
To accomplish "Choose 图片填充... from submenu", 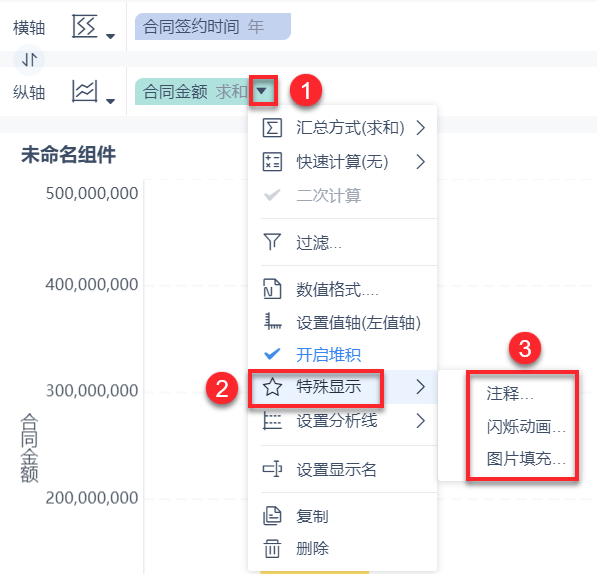I will tap(526, 459).
